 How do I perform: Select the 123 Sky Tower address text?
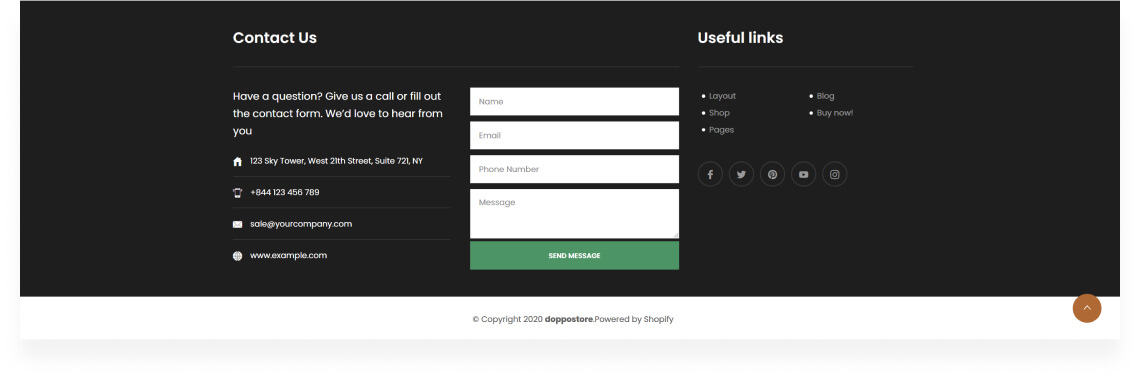click(336, 161)
